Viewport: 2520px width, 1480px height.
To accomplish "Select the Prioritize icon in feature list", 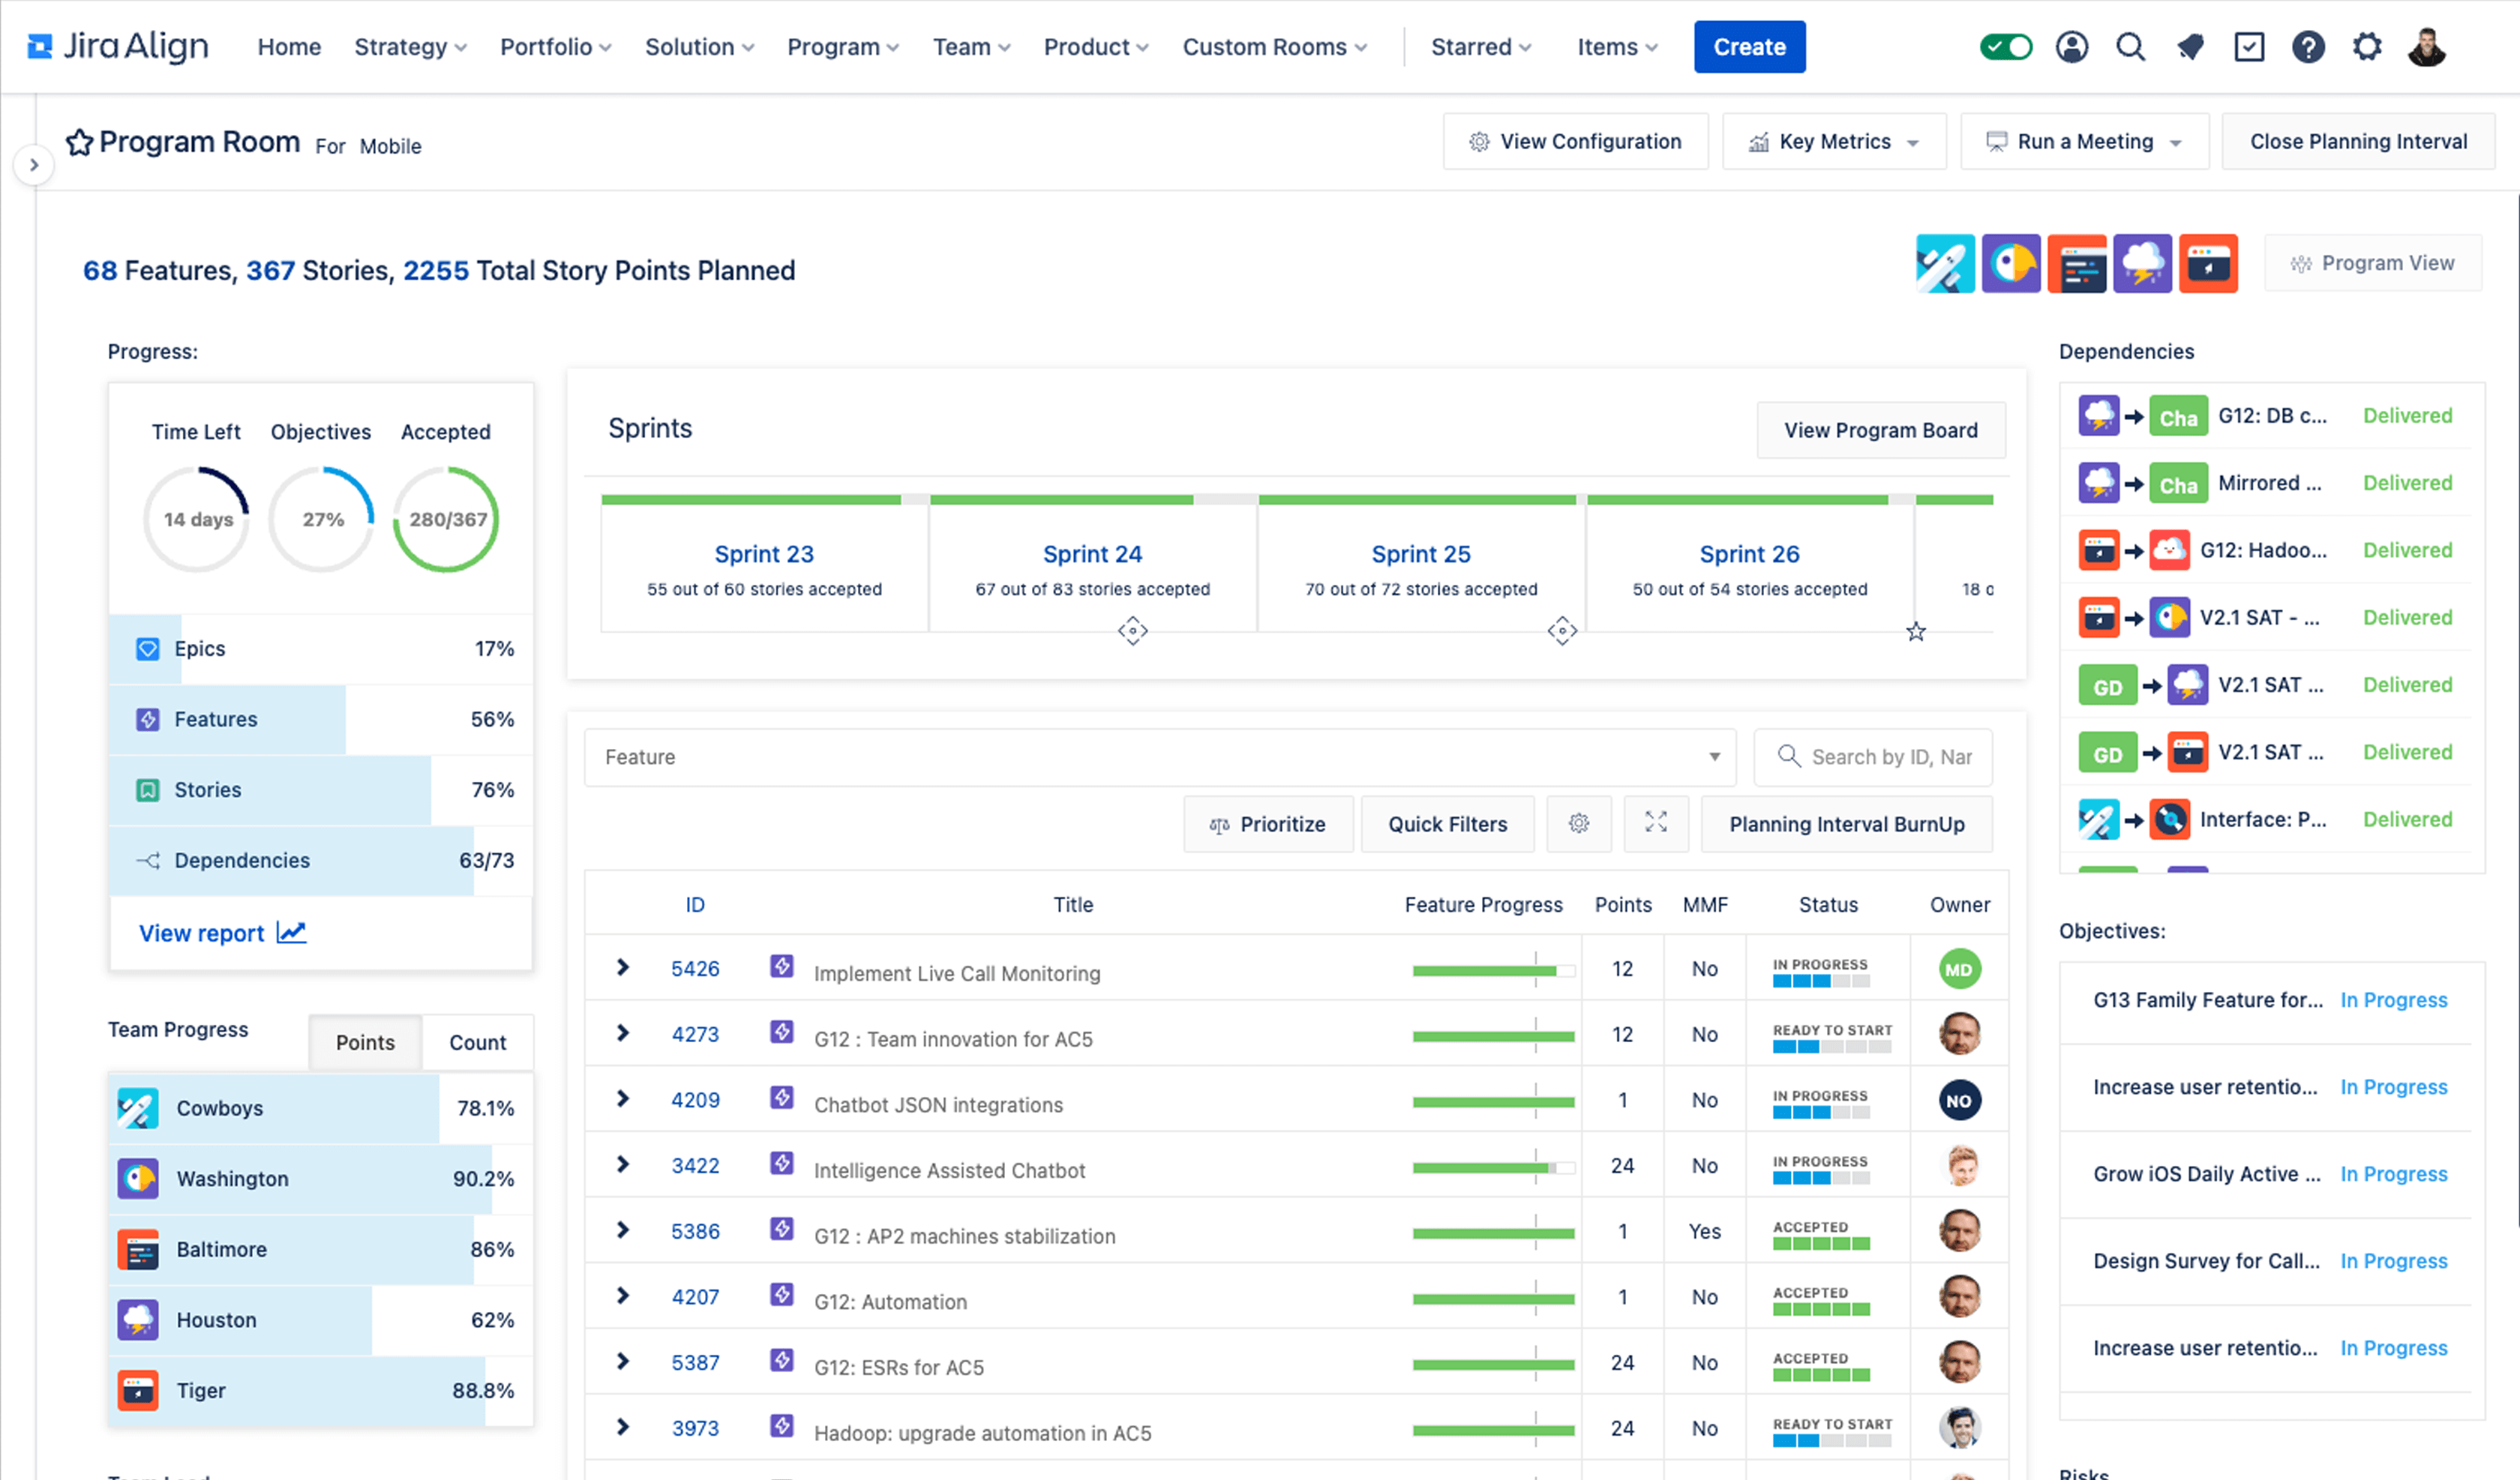I will point(1219,822).
